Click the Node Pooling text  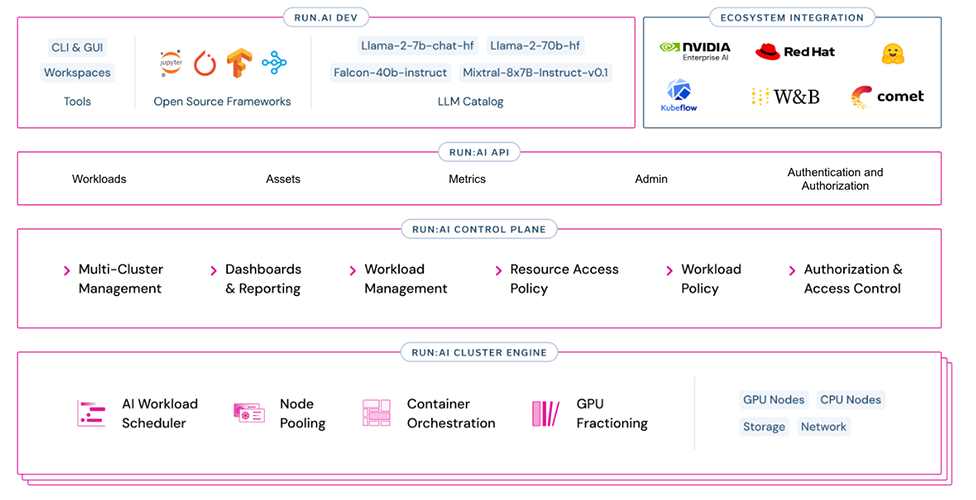(x=303, y=413)
